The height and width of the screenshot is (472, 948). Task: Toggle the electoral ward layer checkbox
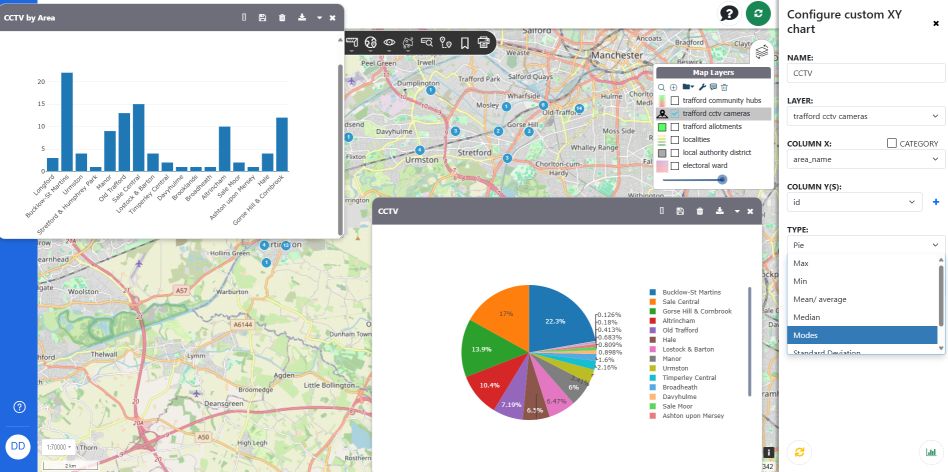pyautogui.click(x=675, y=166)
